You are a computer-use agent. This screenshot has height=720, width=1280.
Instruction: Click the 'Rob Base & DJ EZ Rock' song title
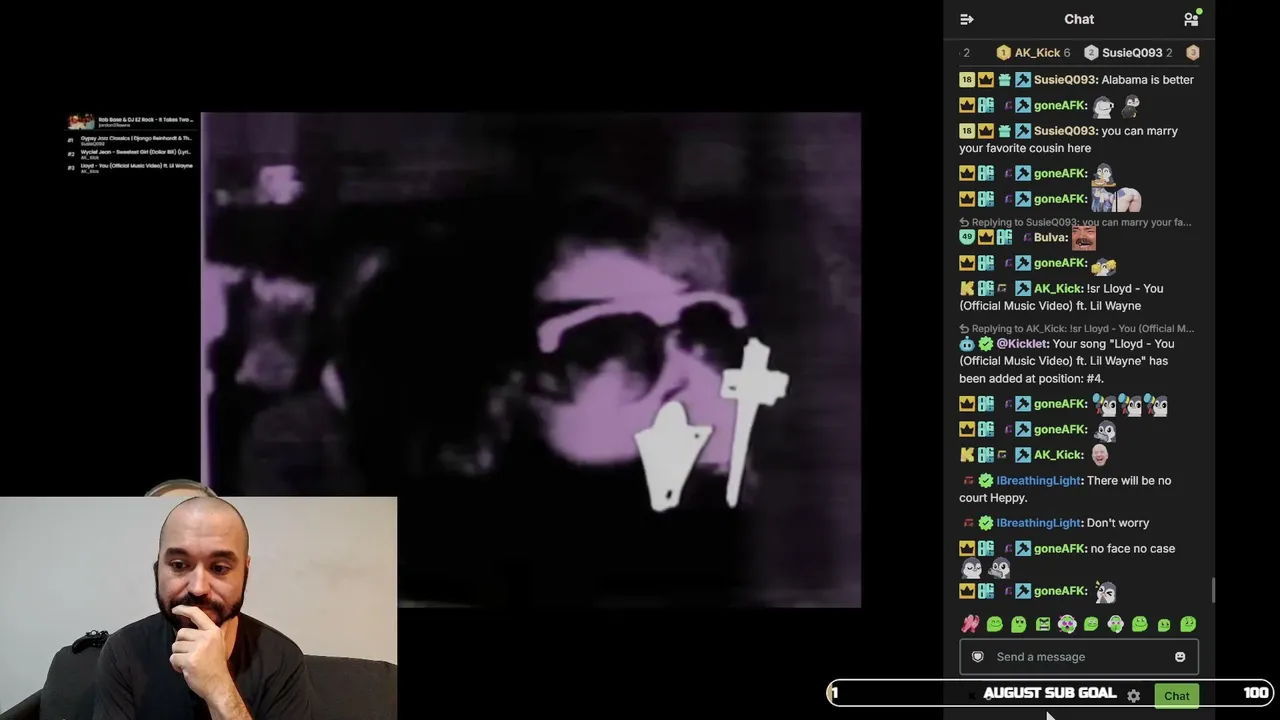click(x=146, y=120)
